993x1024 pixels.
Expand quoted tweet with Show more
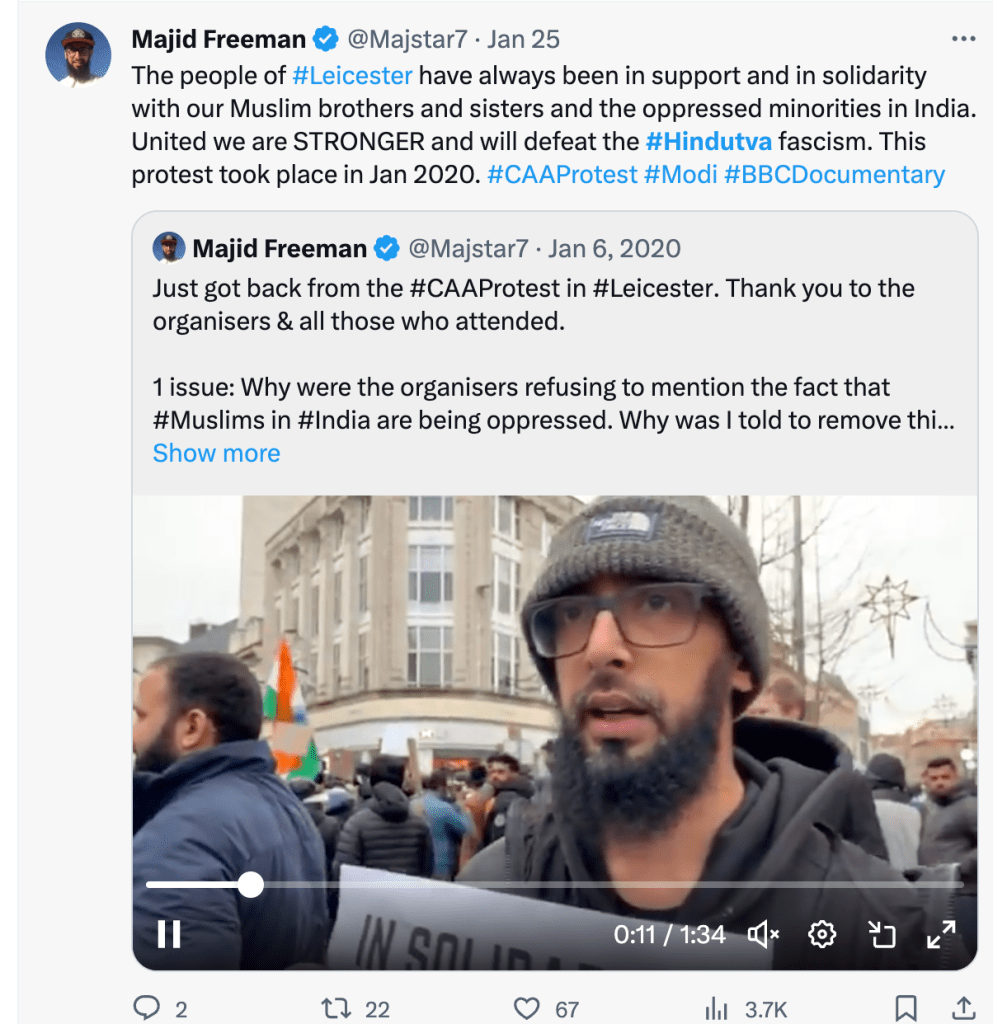(216, 453)
